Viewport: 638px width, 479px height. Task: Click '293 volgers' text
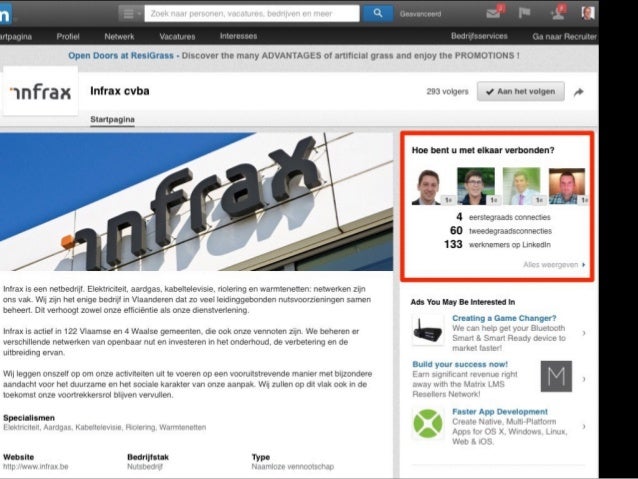[447, 92]
